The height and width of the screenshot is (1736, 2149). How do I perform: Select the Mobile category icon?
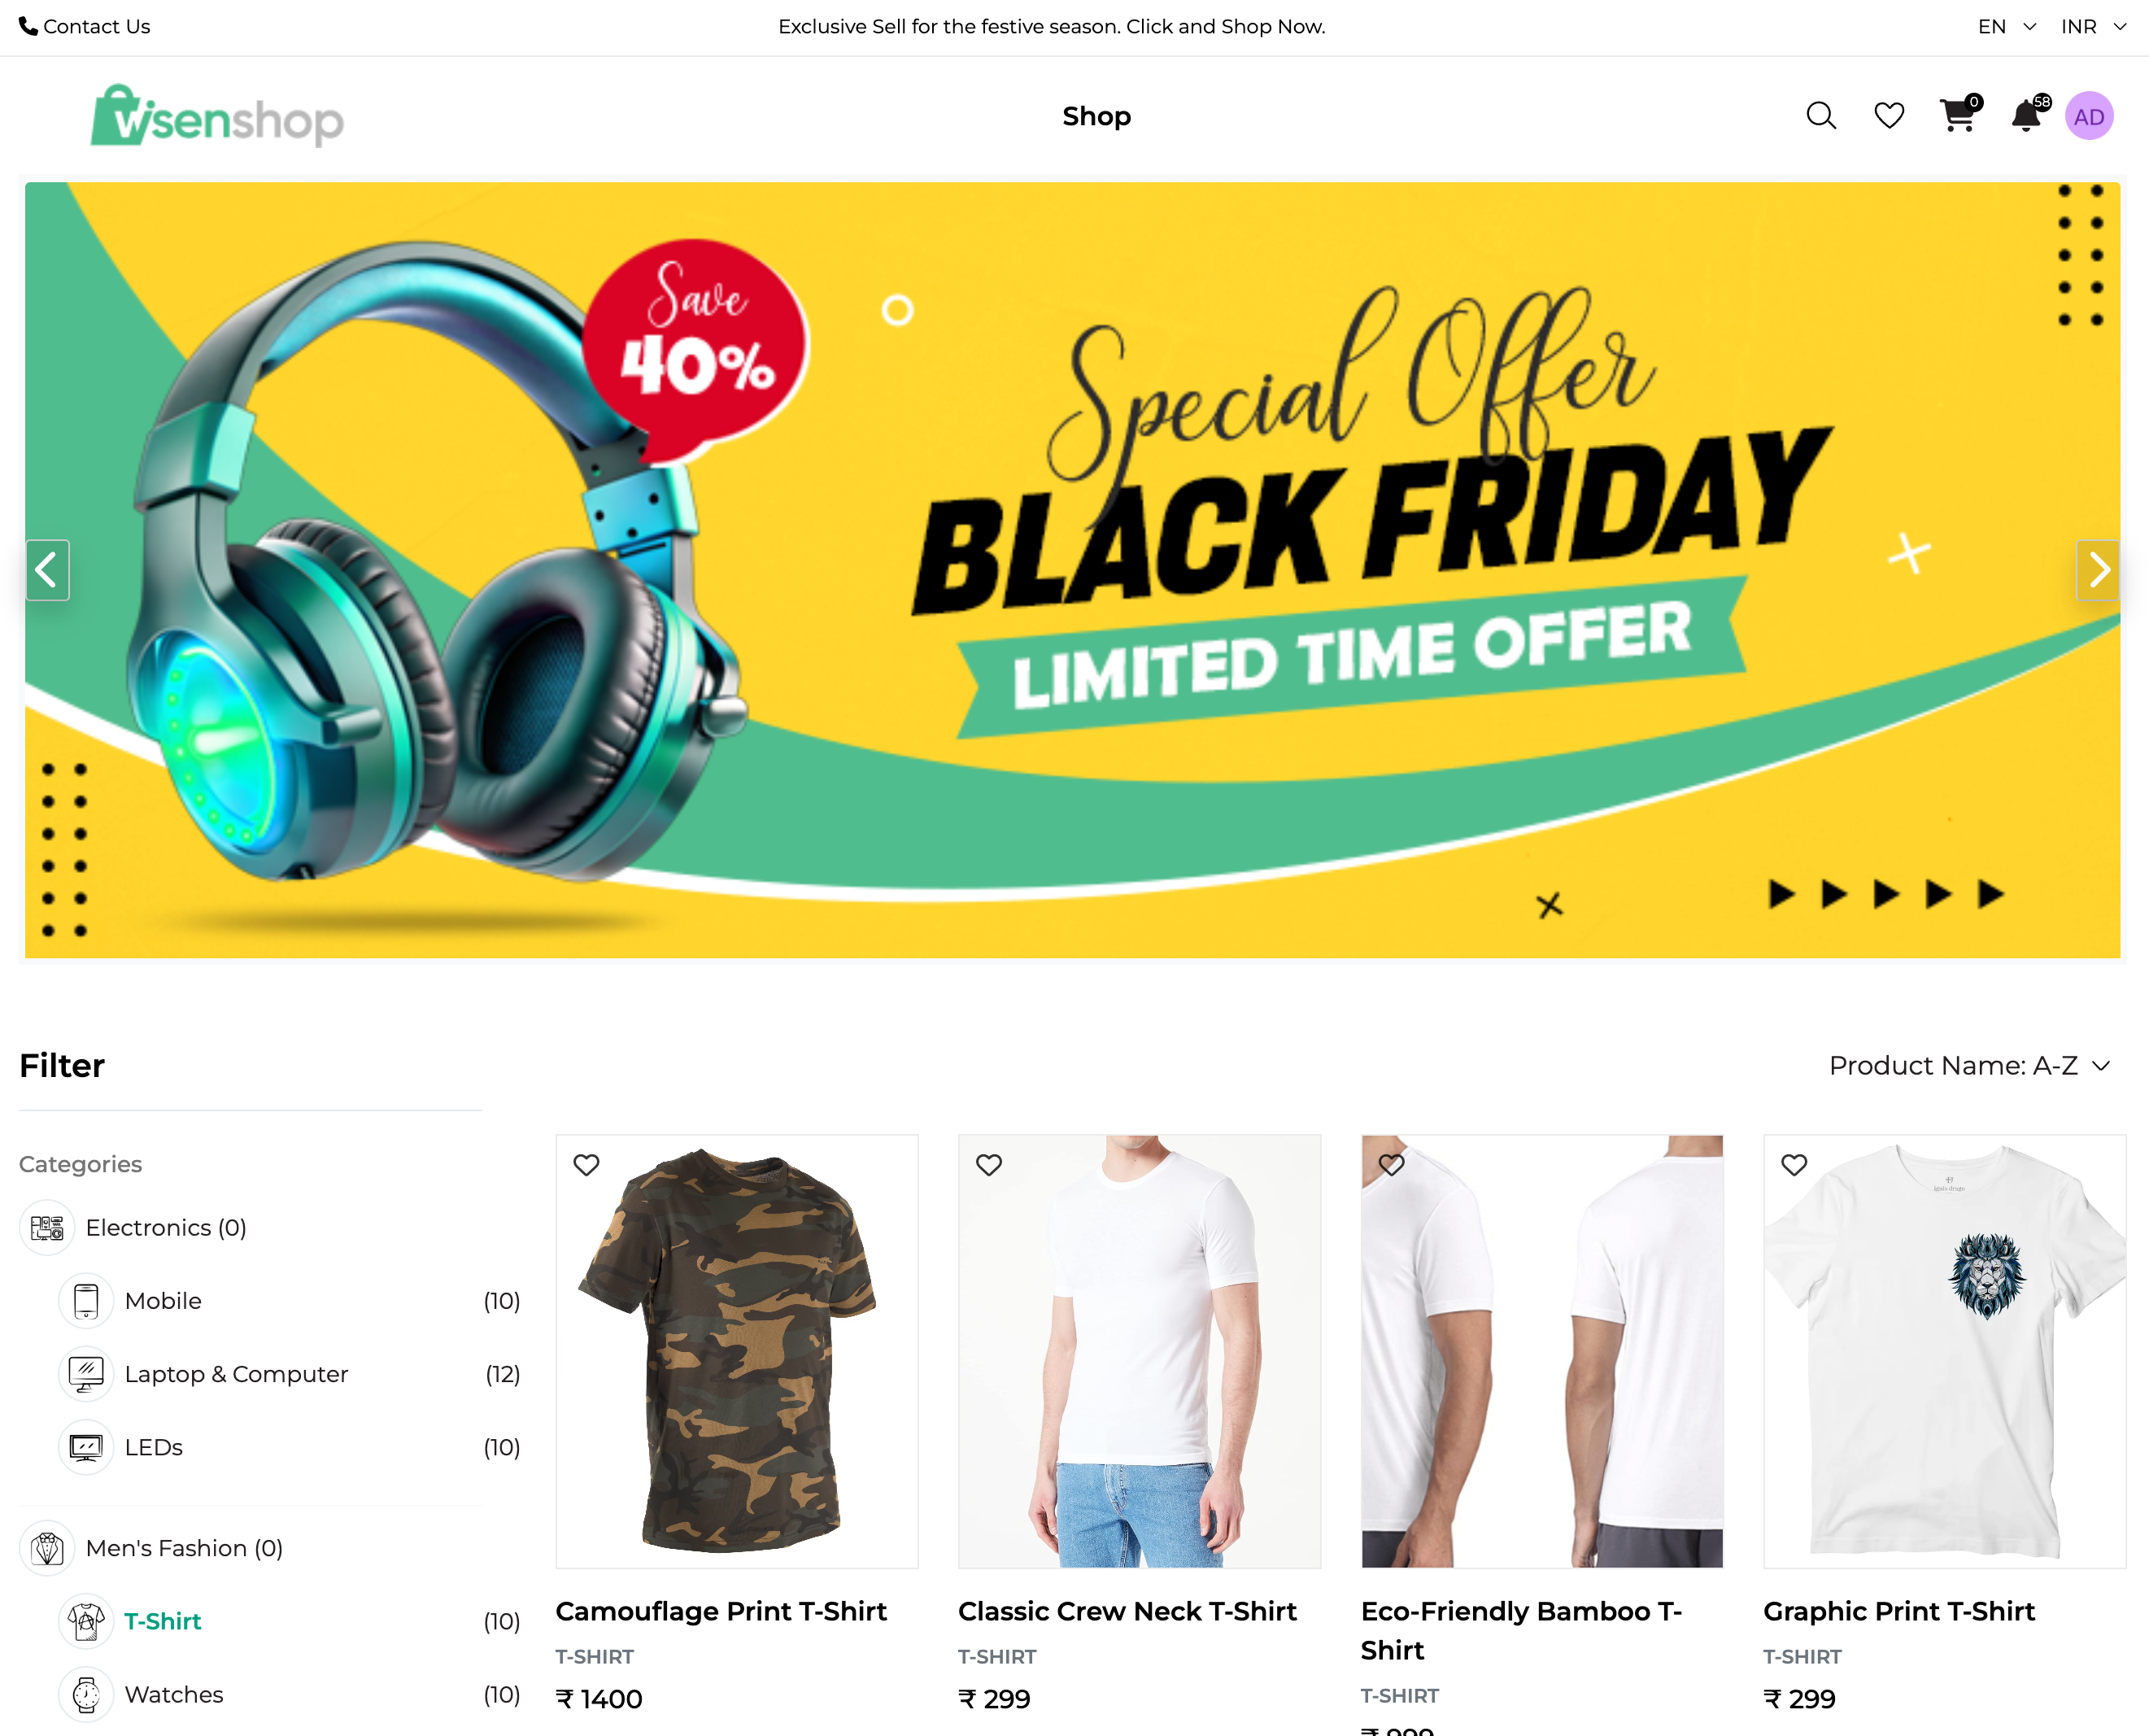pos(86,1300)
